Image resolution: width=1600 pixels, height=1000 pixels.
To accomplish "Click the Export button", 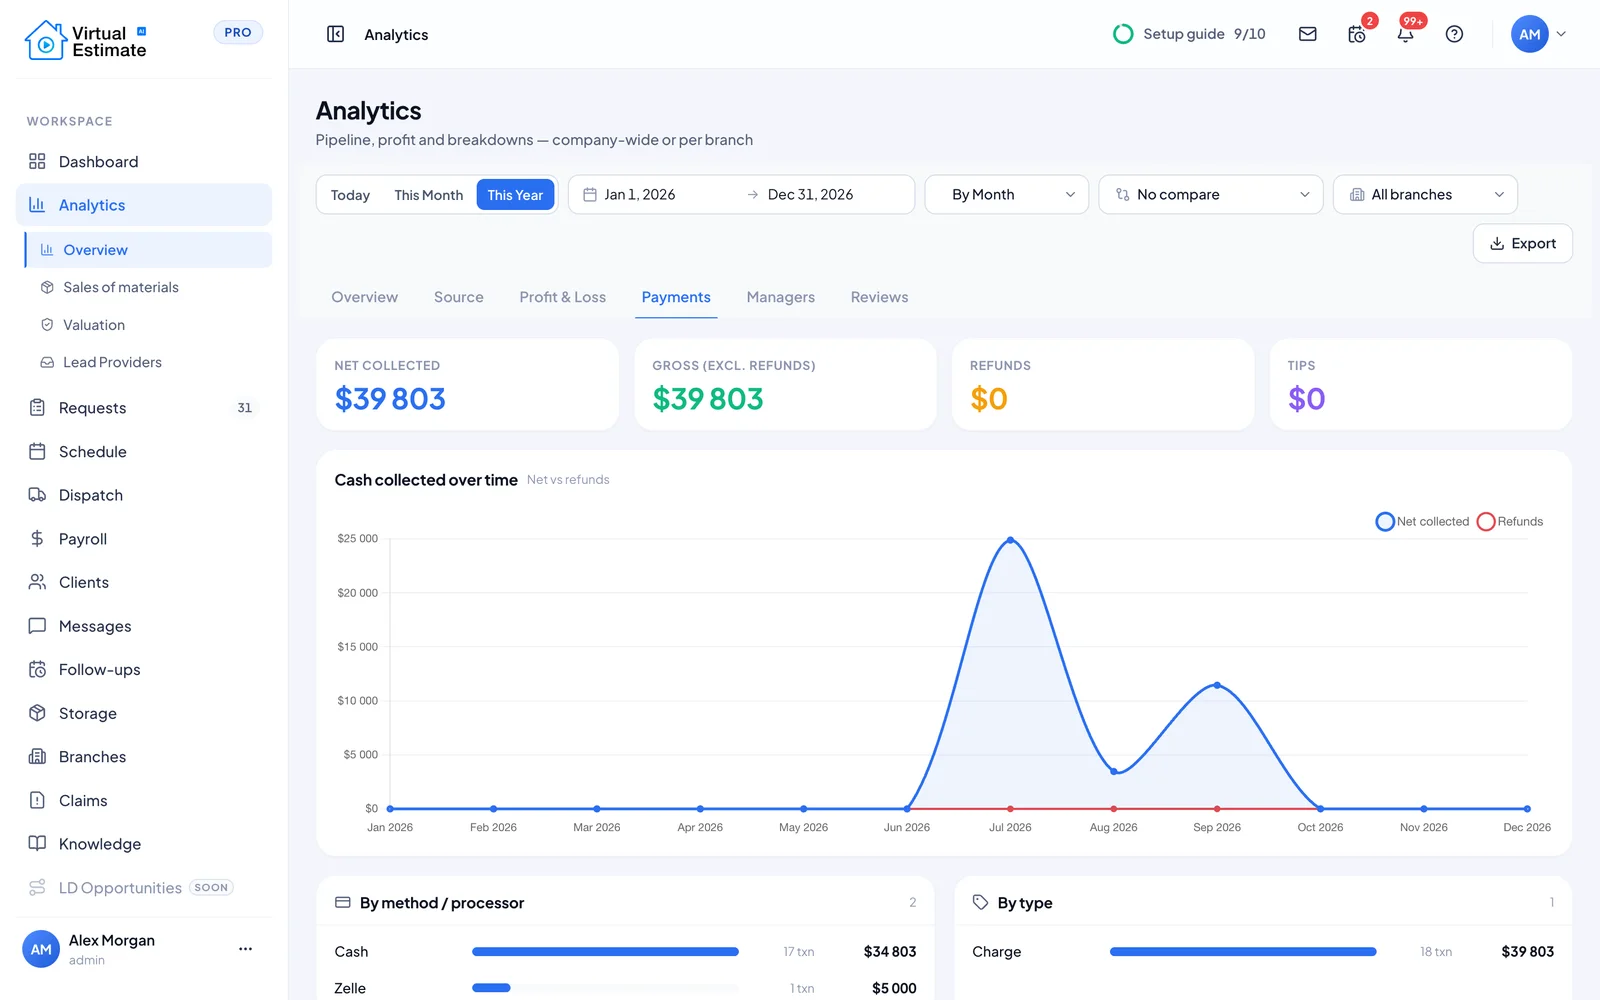I will tap(1522, 243).
